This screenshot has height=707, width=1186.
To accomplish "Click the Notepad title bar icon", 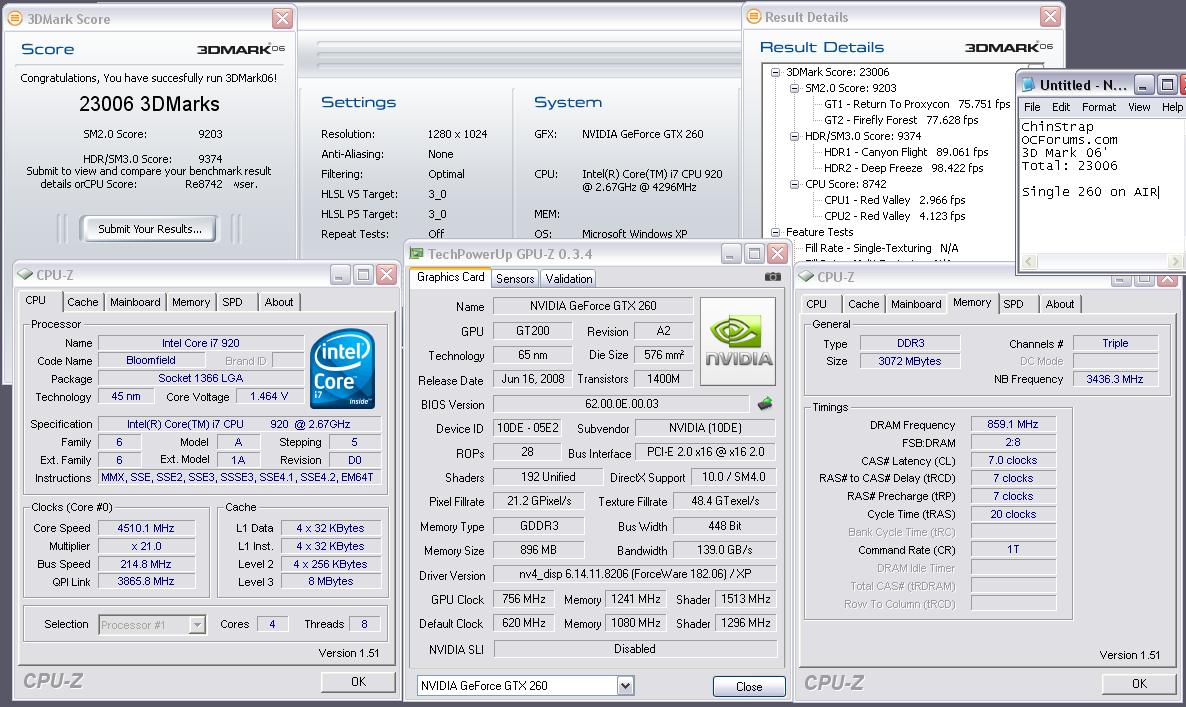I will click(x=1028, y=85).
